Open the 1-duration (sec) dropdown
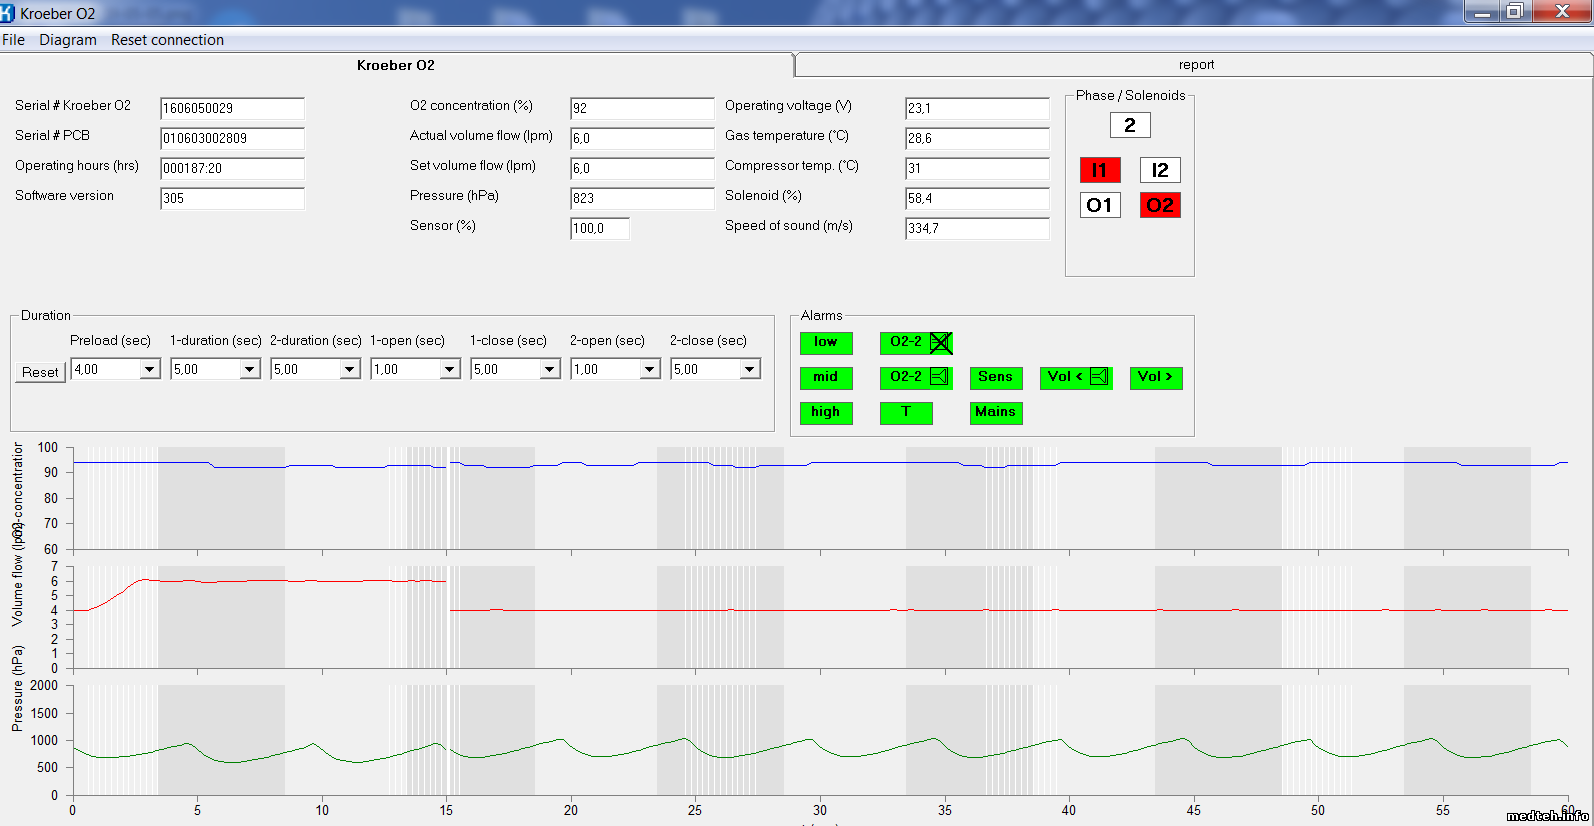 (x=250, y=370)
